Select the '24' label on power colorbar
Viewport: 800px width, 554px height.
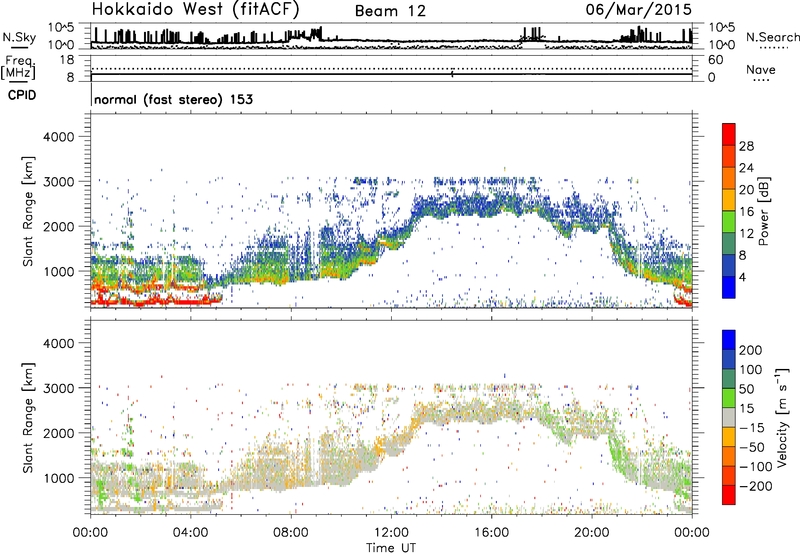coord(746,168)
